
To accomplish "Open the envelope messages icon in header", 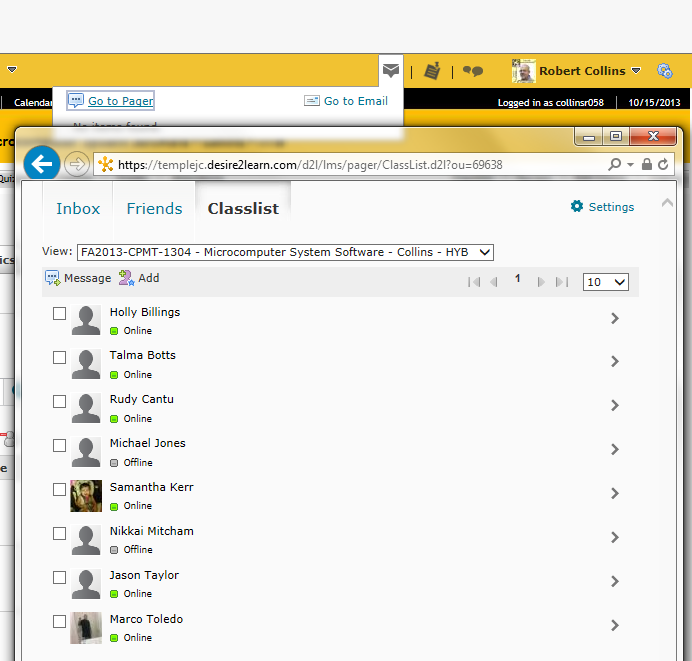I will 391,71.
